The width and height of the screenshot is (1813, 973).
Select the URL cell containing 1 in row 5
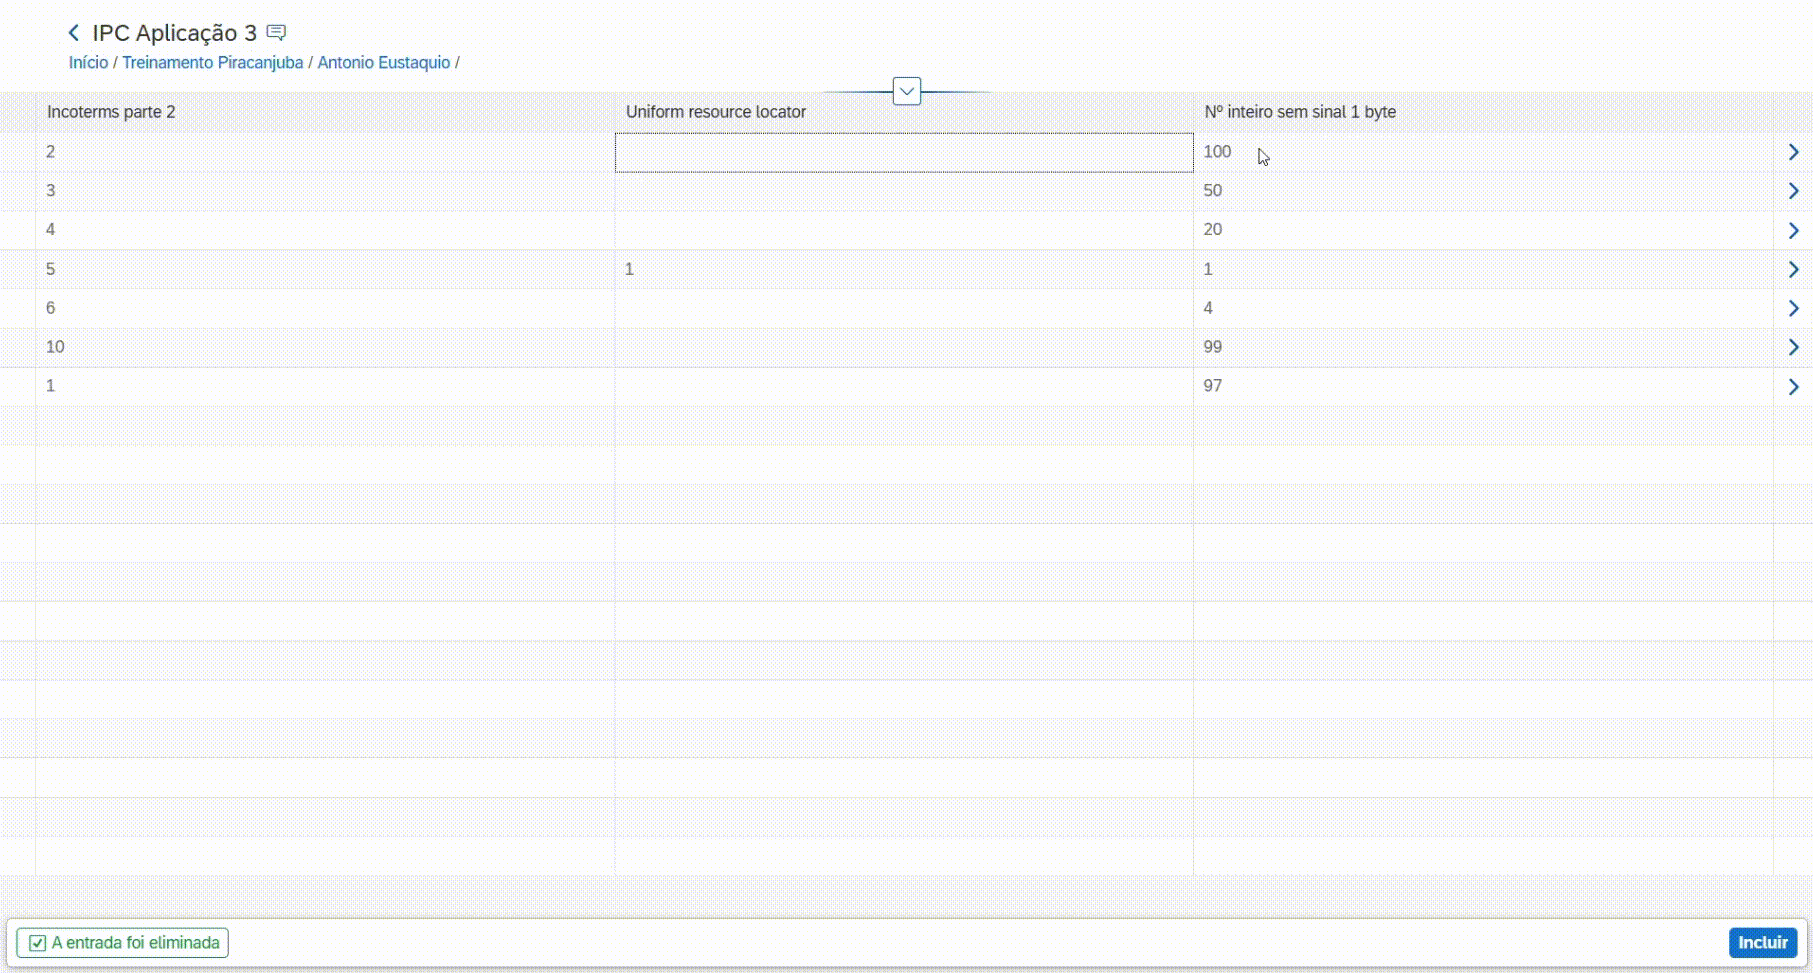point(903,269)
